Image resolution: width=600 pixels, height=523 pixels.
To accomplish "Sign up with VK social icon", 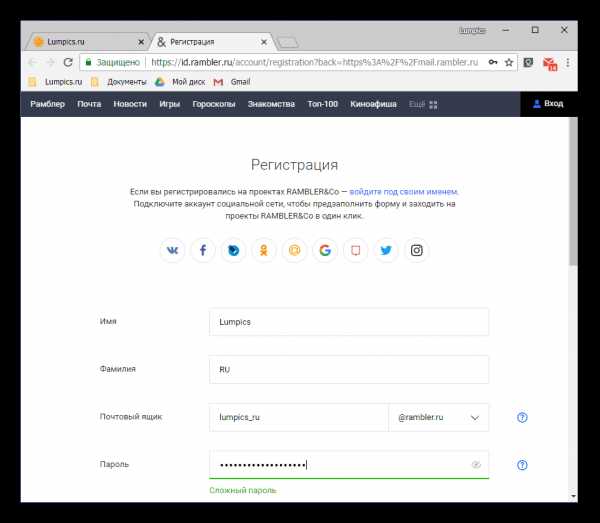I will tap(172, 250).
